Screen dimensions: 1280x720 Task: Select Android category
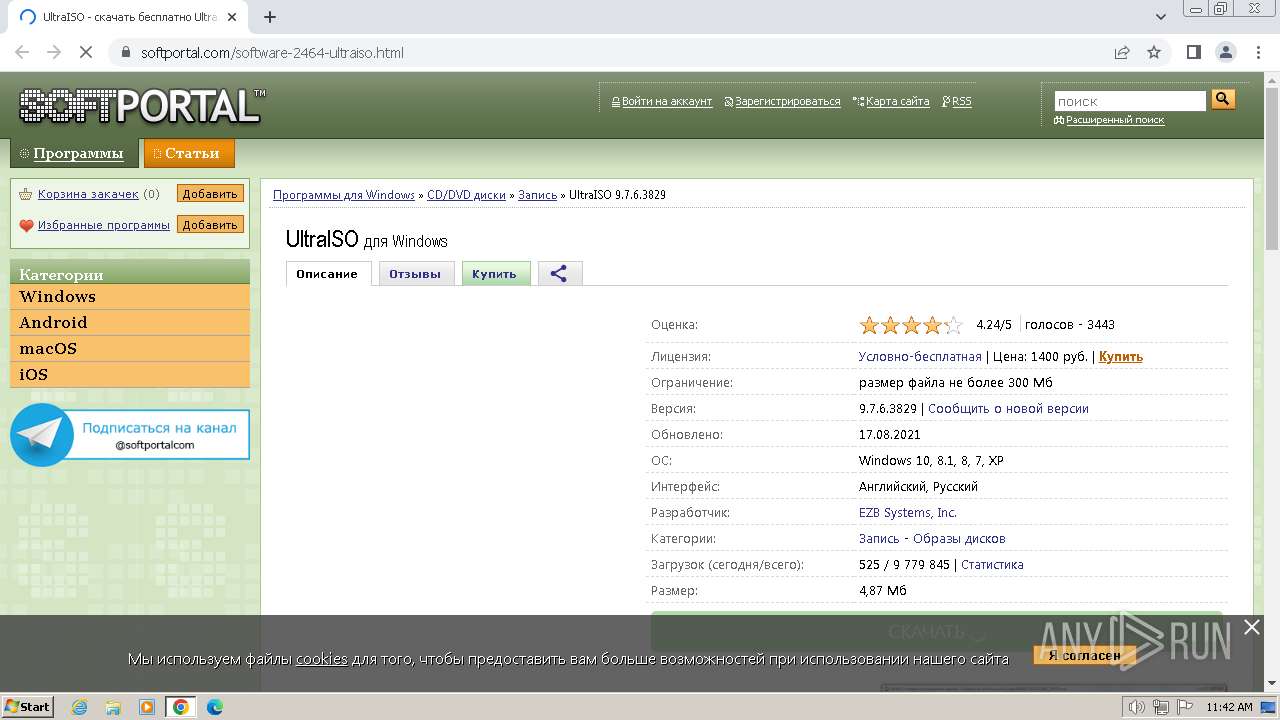tap(130, 323)
